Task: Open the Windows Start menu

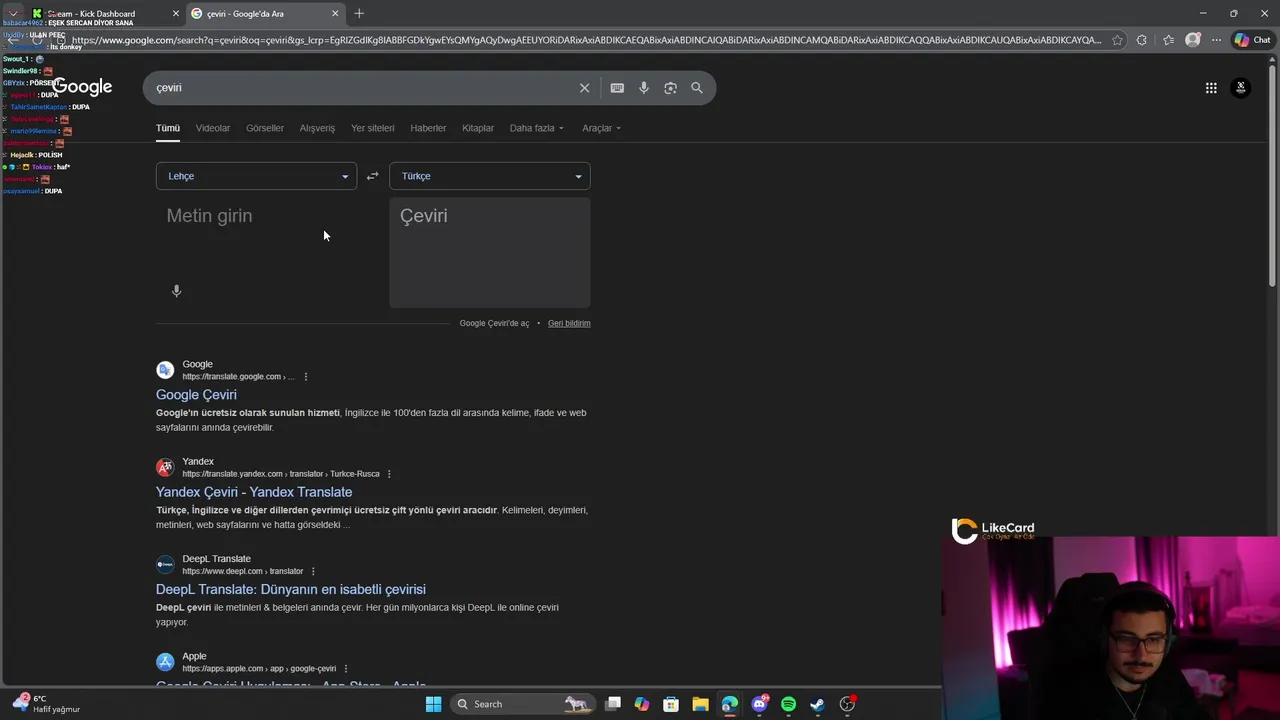Action: [433, 704]
